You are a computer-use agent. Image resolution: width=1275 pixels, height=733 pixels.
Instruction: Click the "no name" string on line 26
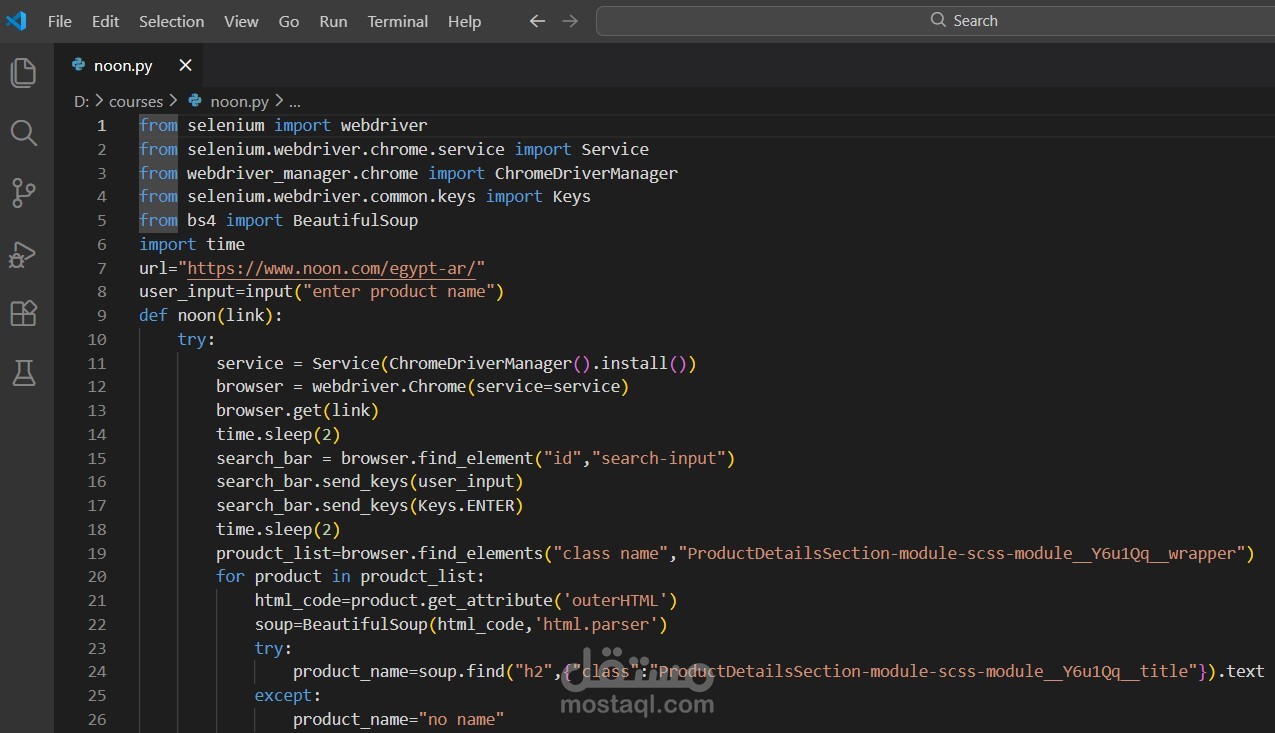(x=461, y=719)
